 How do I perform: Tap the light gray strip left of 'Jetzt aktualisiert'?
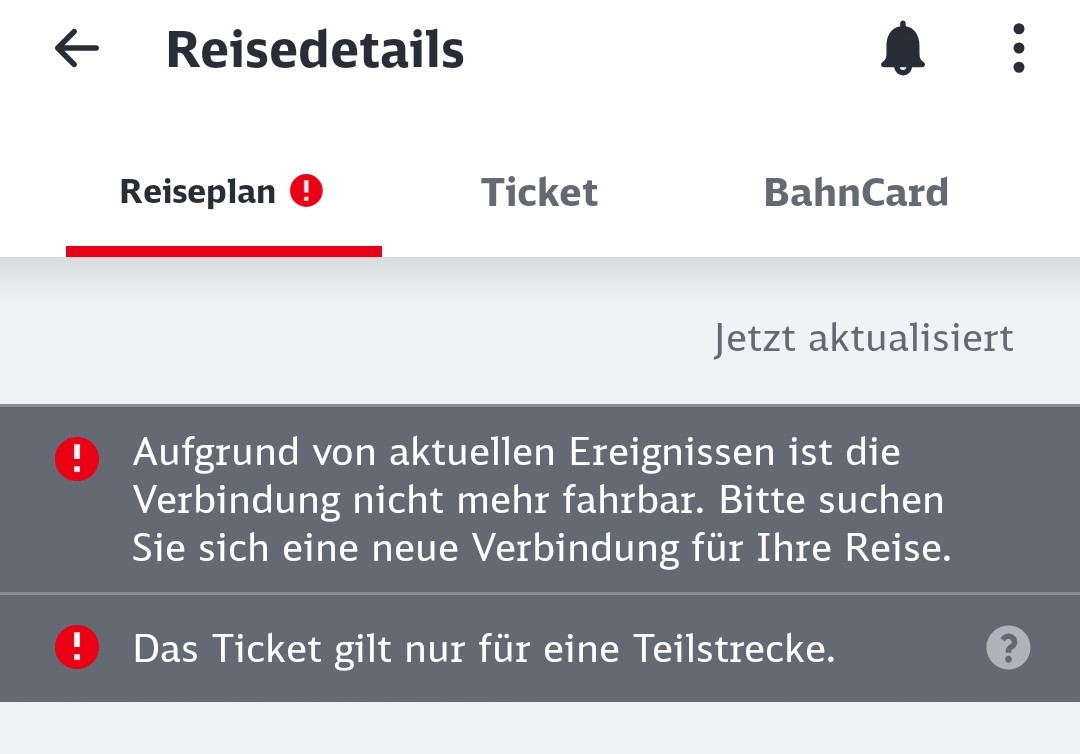coord(350,338)
